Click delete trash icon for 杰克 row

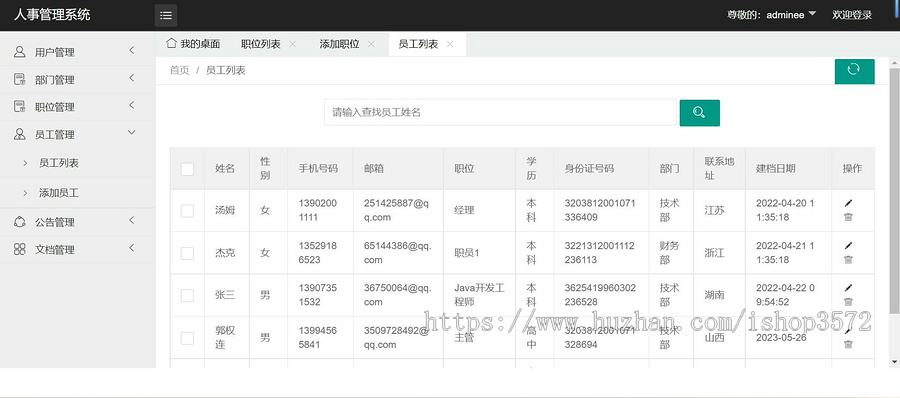coord(848,260)
